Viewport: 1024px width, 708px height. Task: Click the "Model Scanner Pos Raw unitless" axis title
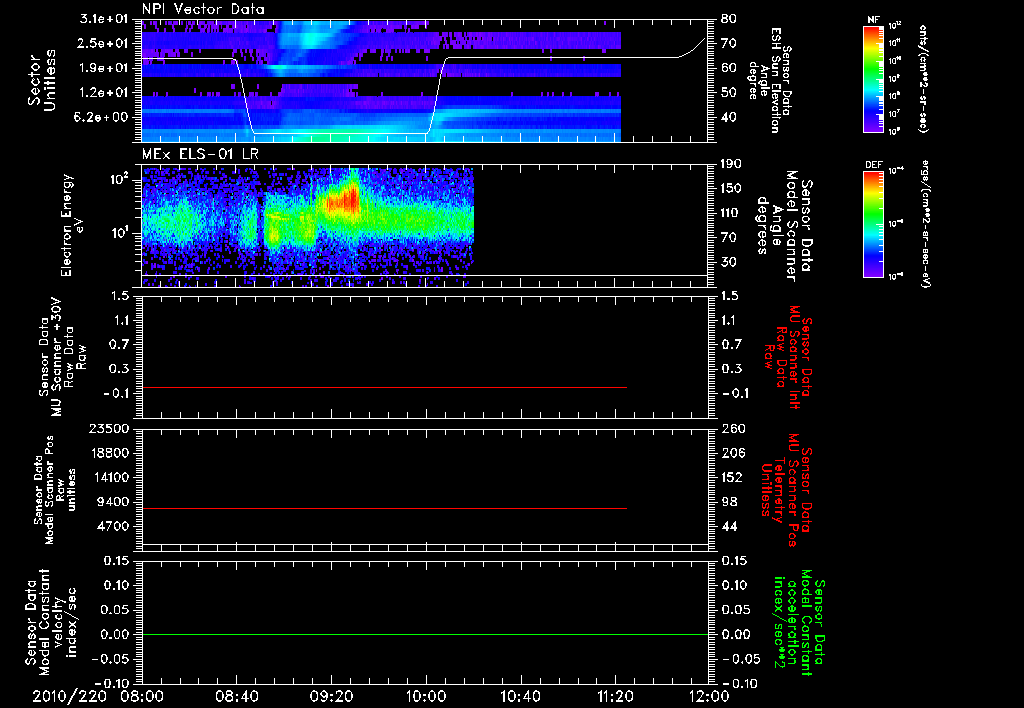(56, 490)
